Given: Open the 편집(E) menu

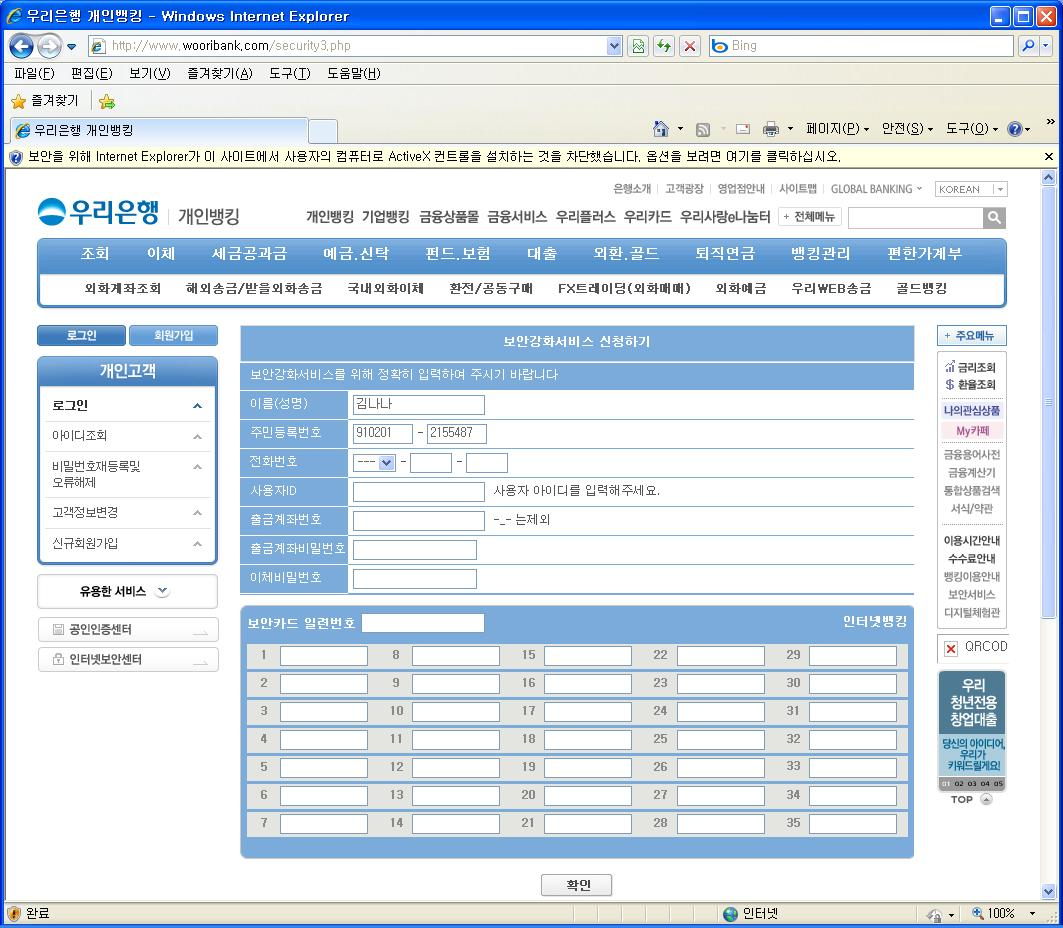Looking at the screenshot, I should (x=92, y=73).
